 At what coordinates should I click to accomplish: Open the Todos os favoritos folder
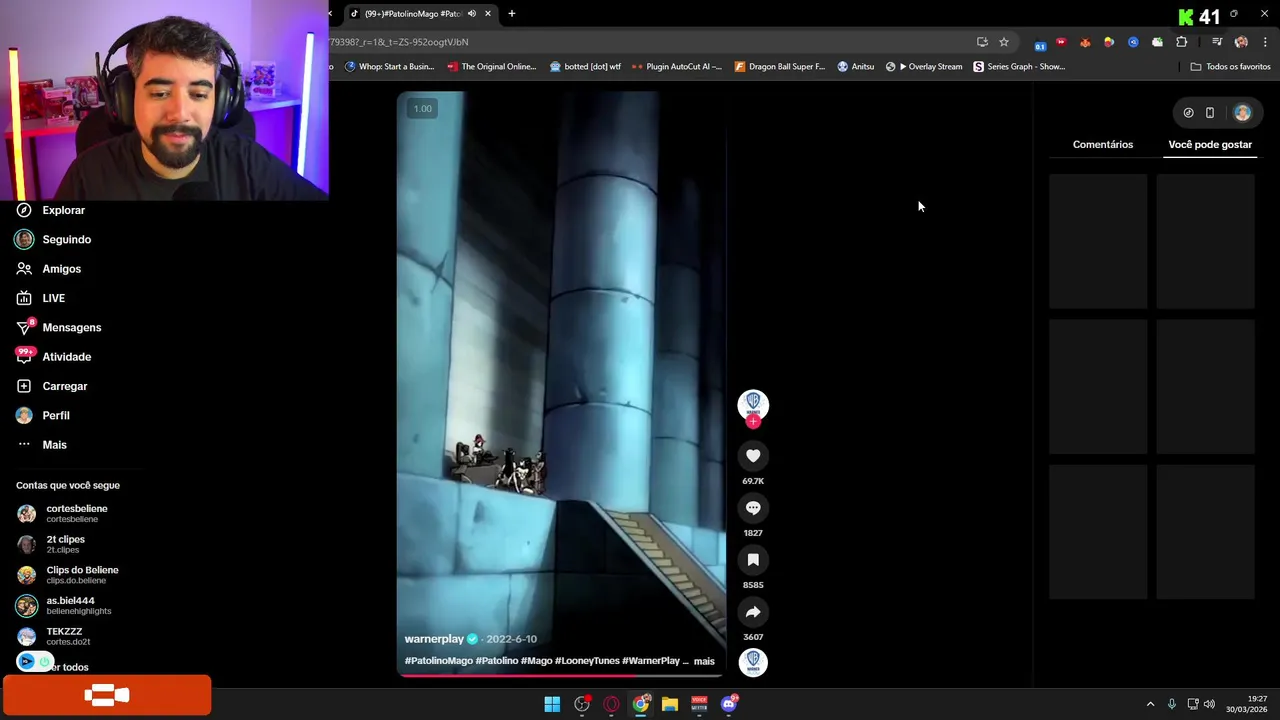(x=1230, y=67)
